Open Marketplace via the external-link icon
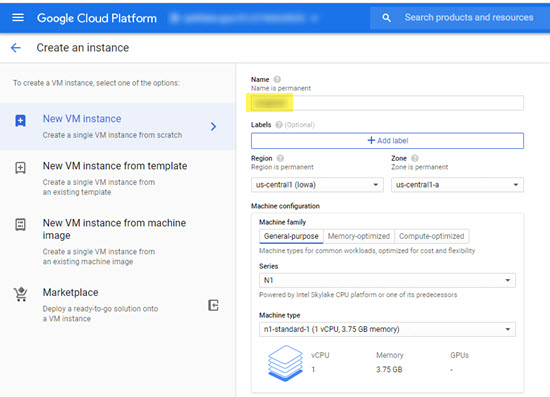550x397 pixels. [213, 305]
